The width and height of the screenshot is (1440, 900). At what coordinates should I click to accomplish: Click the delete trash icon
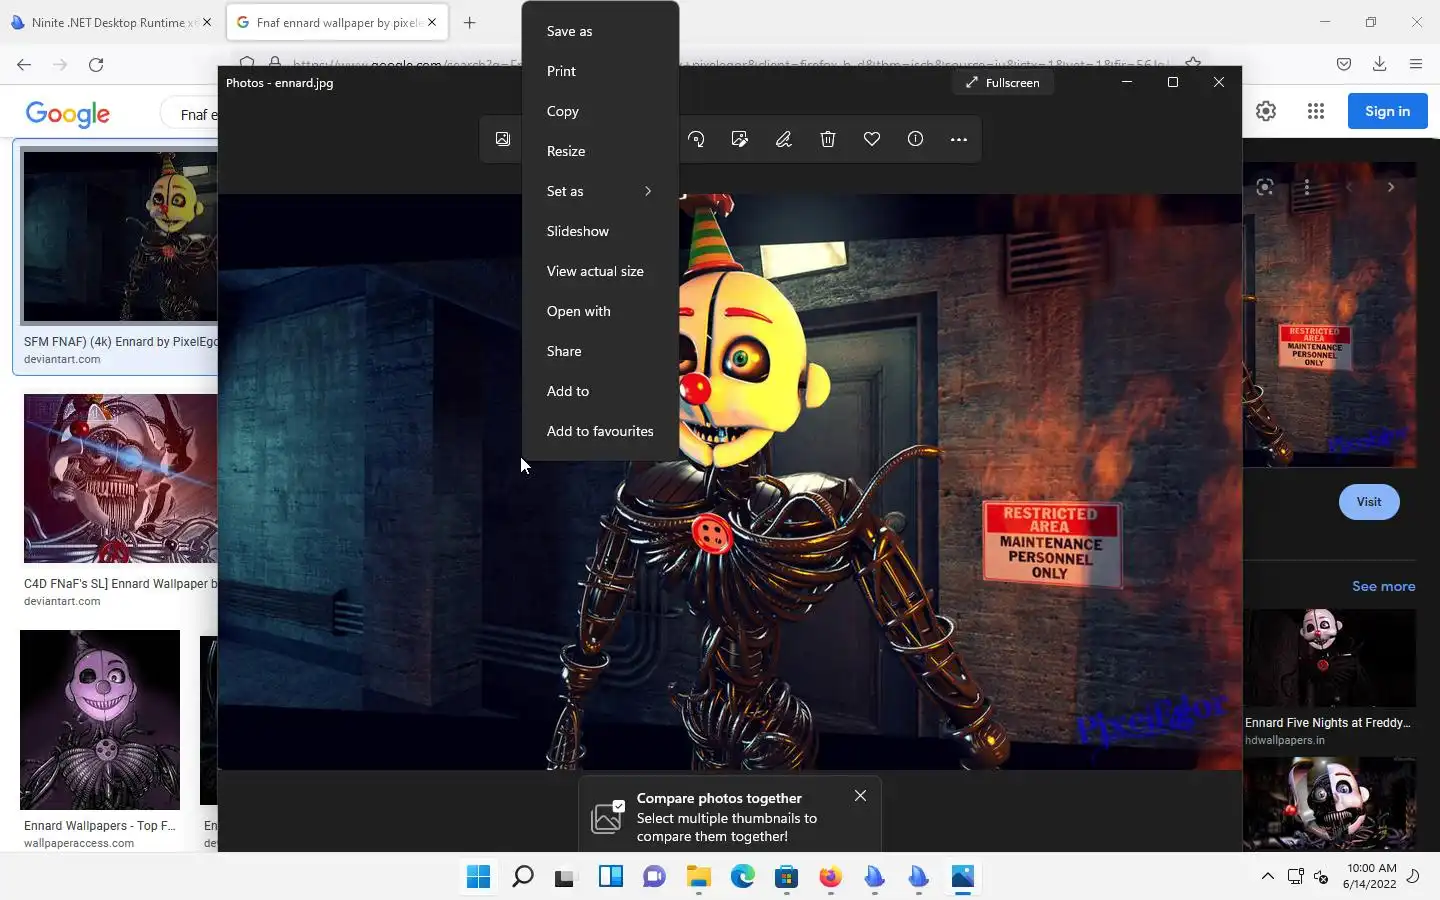click(828, 140)
